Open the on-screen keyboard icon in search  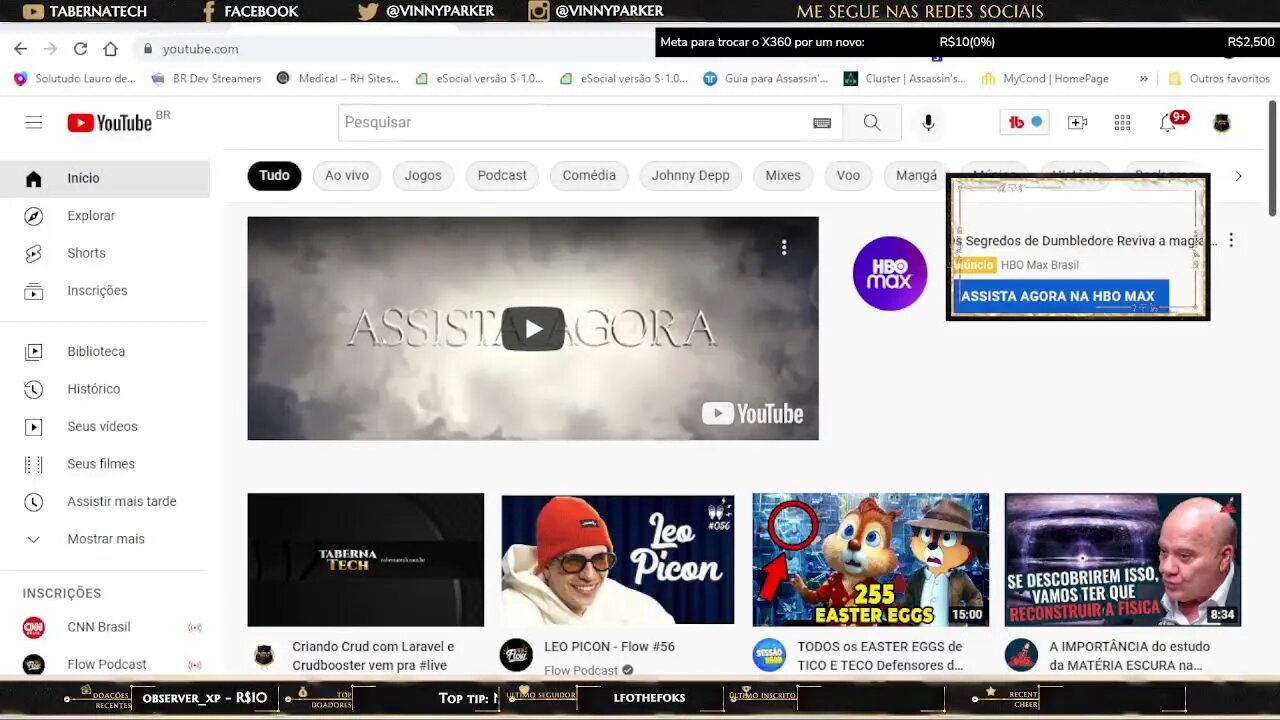click(x=822, y=122)
